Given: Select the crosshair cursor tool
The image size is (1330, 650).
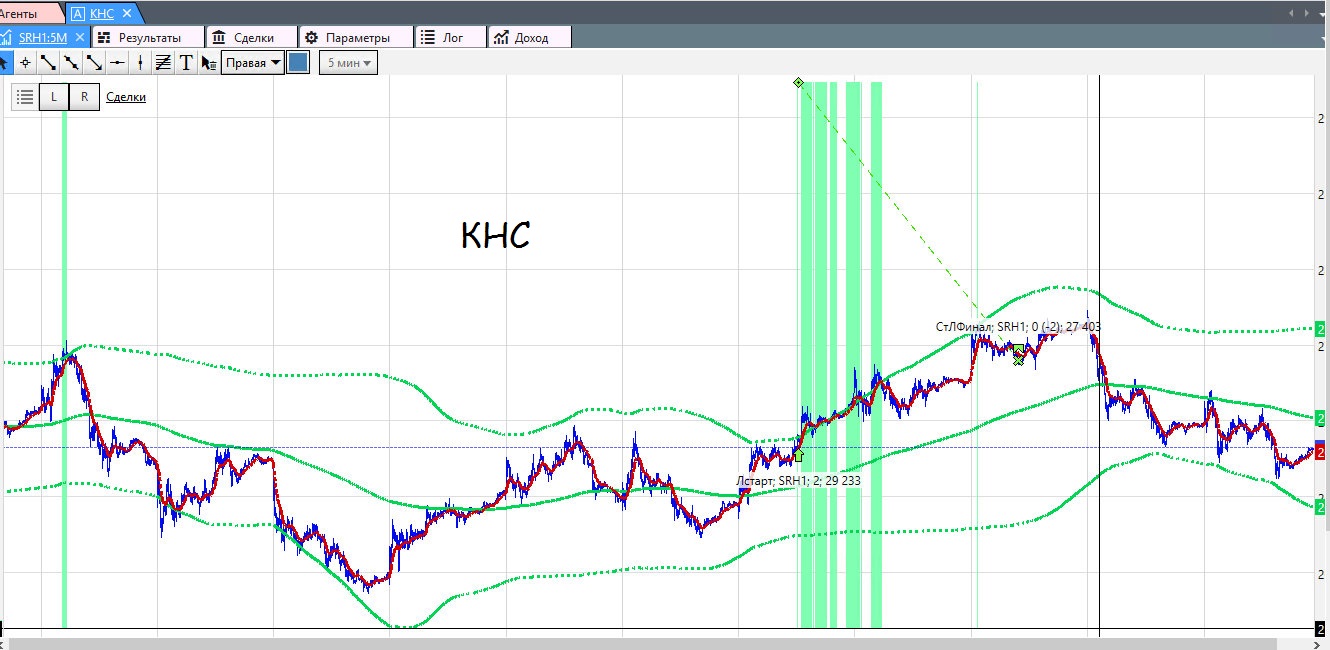Looking at the screenshot, I should point(25,62).
